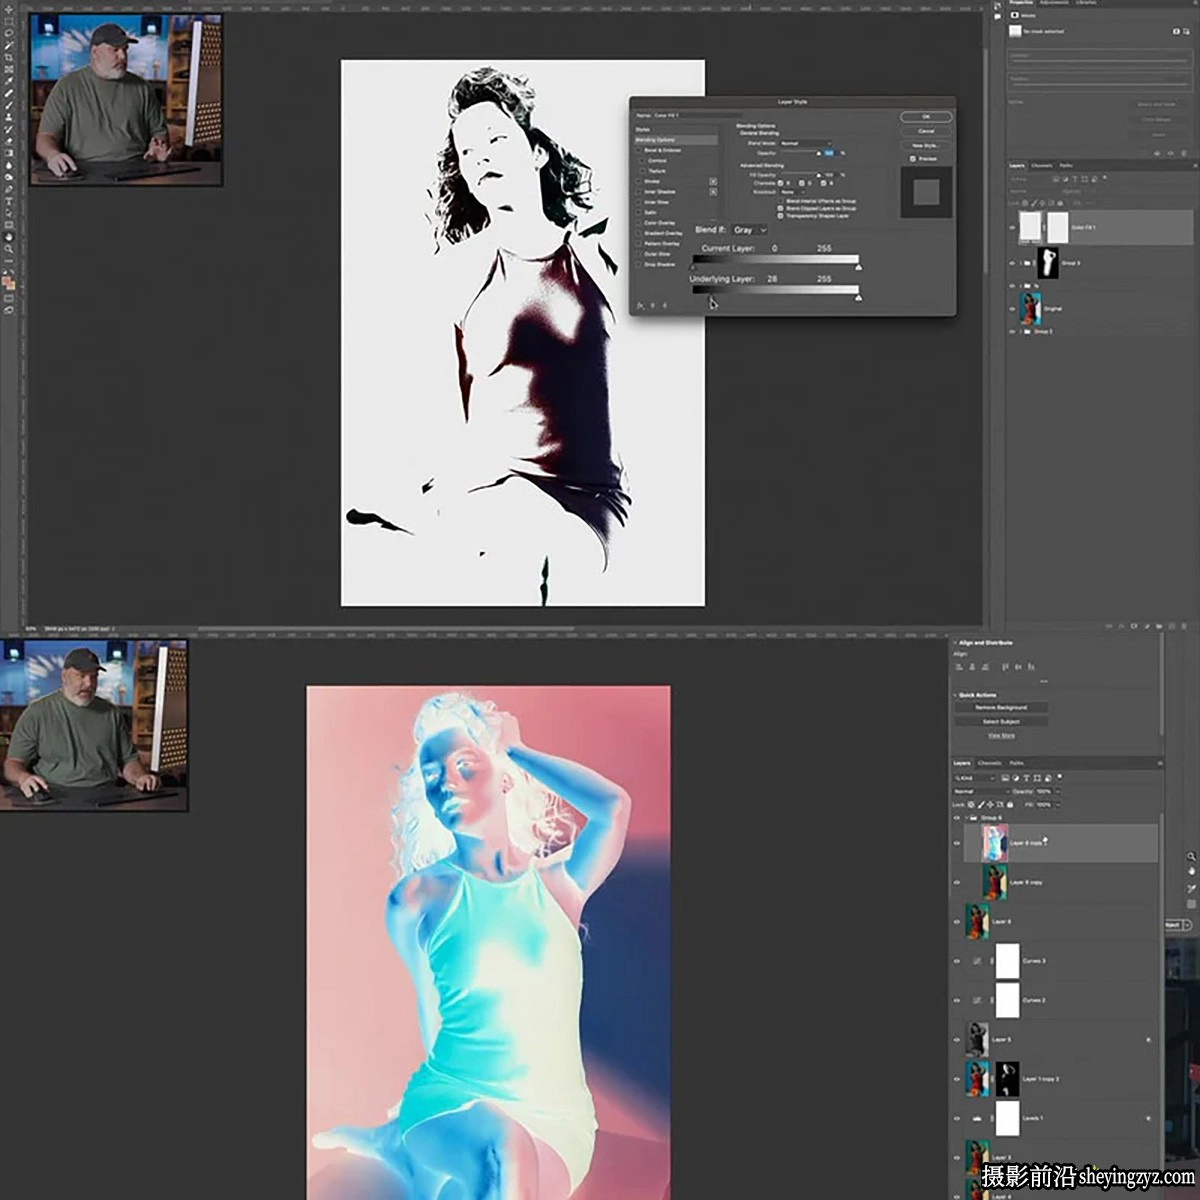Click the fx icon in Layer Style dialog

point(640,305)
